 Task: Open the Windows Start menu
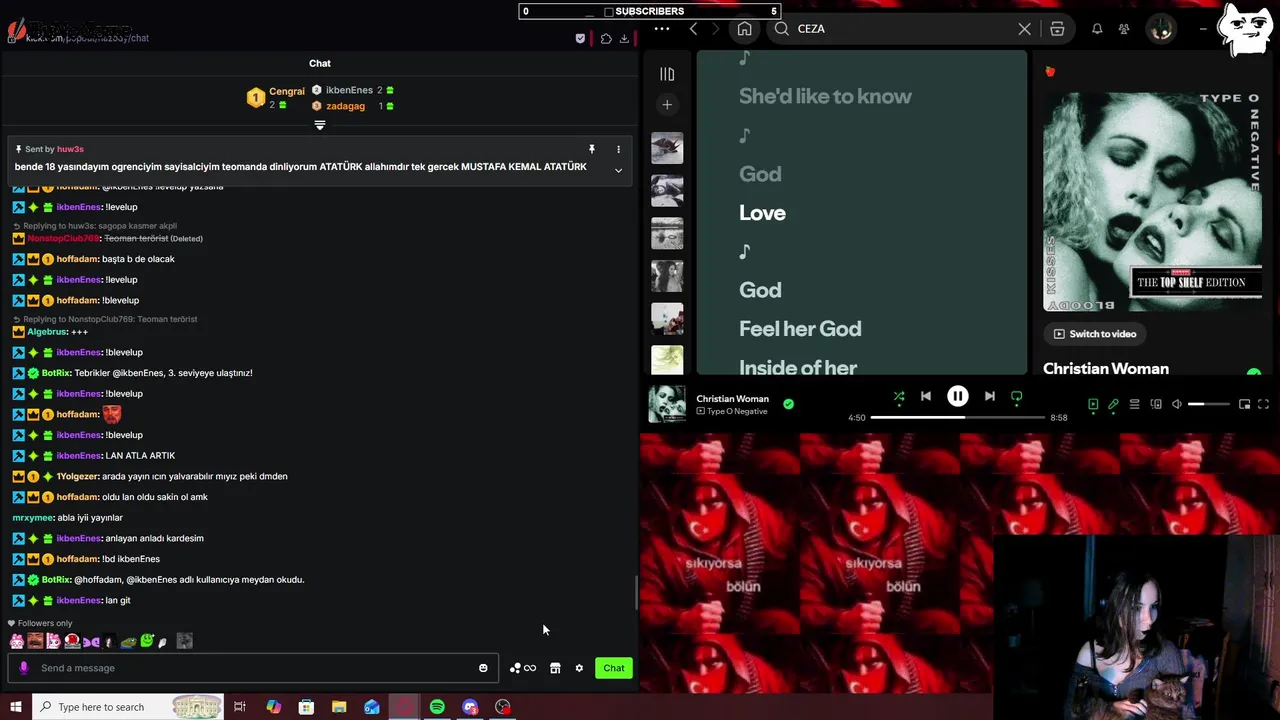(16, 707)
